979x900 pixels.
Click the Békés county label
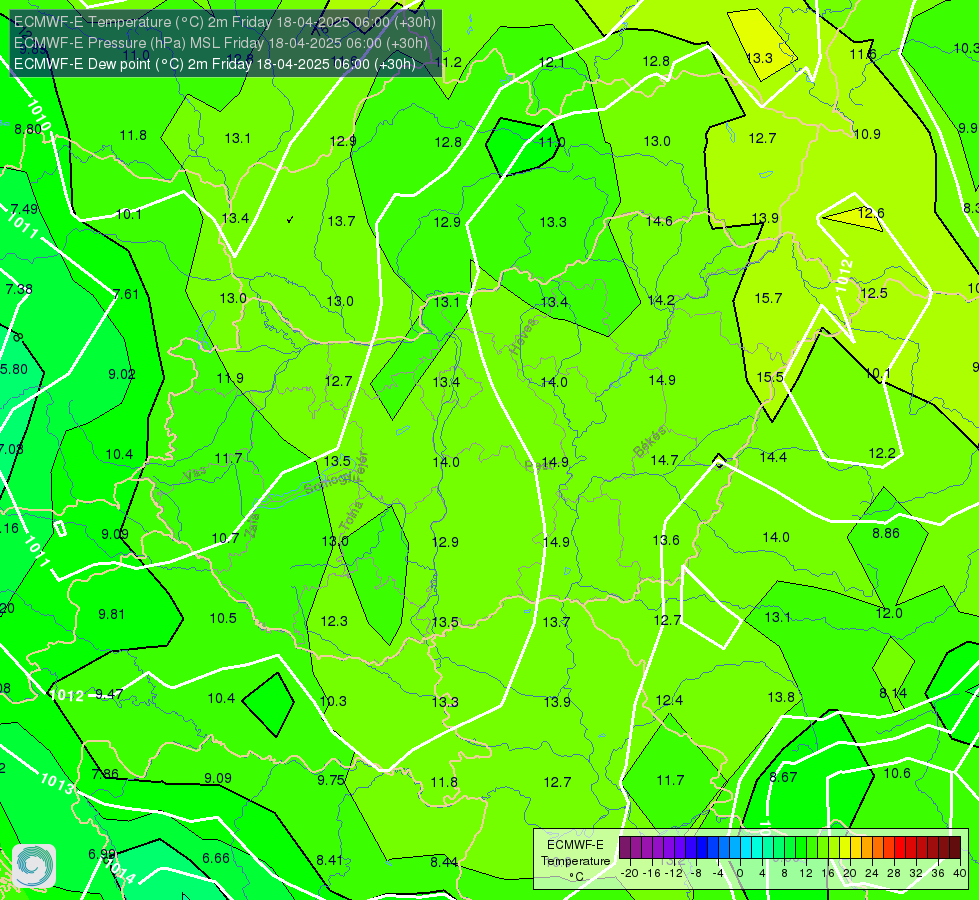point(649,442)
